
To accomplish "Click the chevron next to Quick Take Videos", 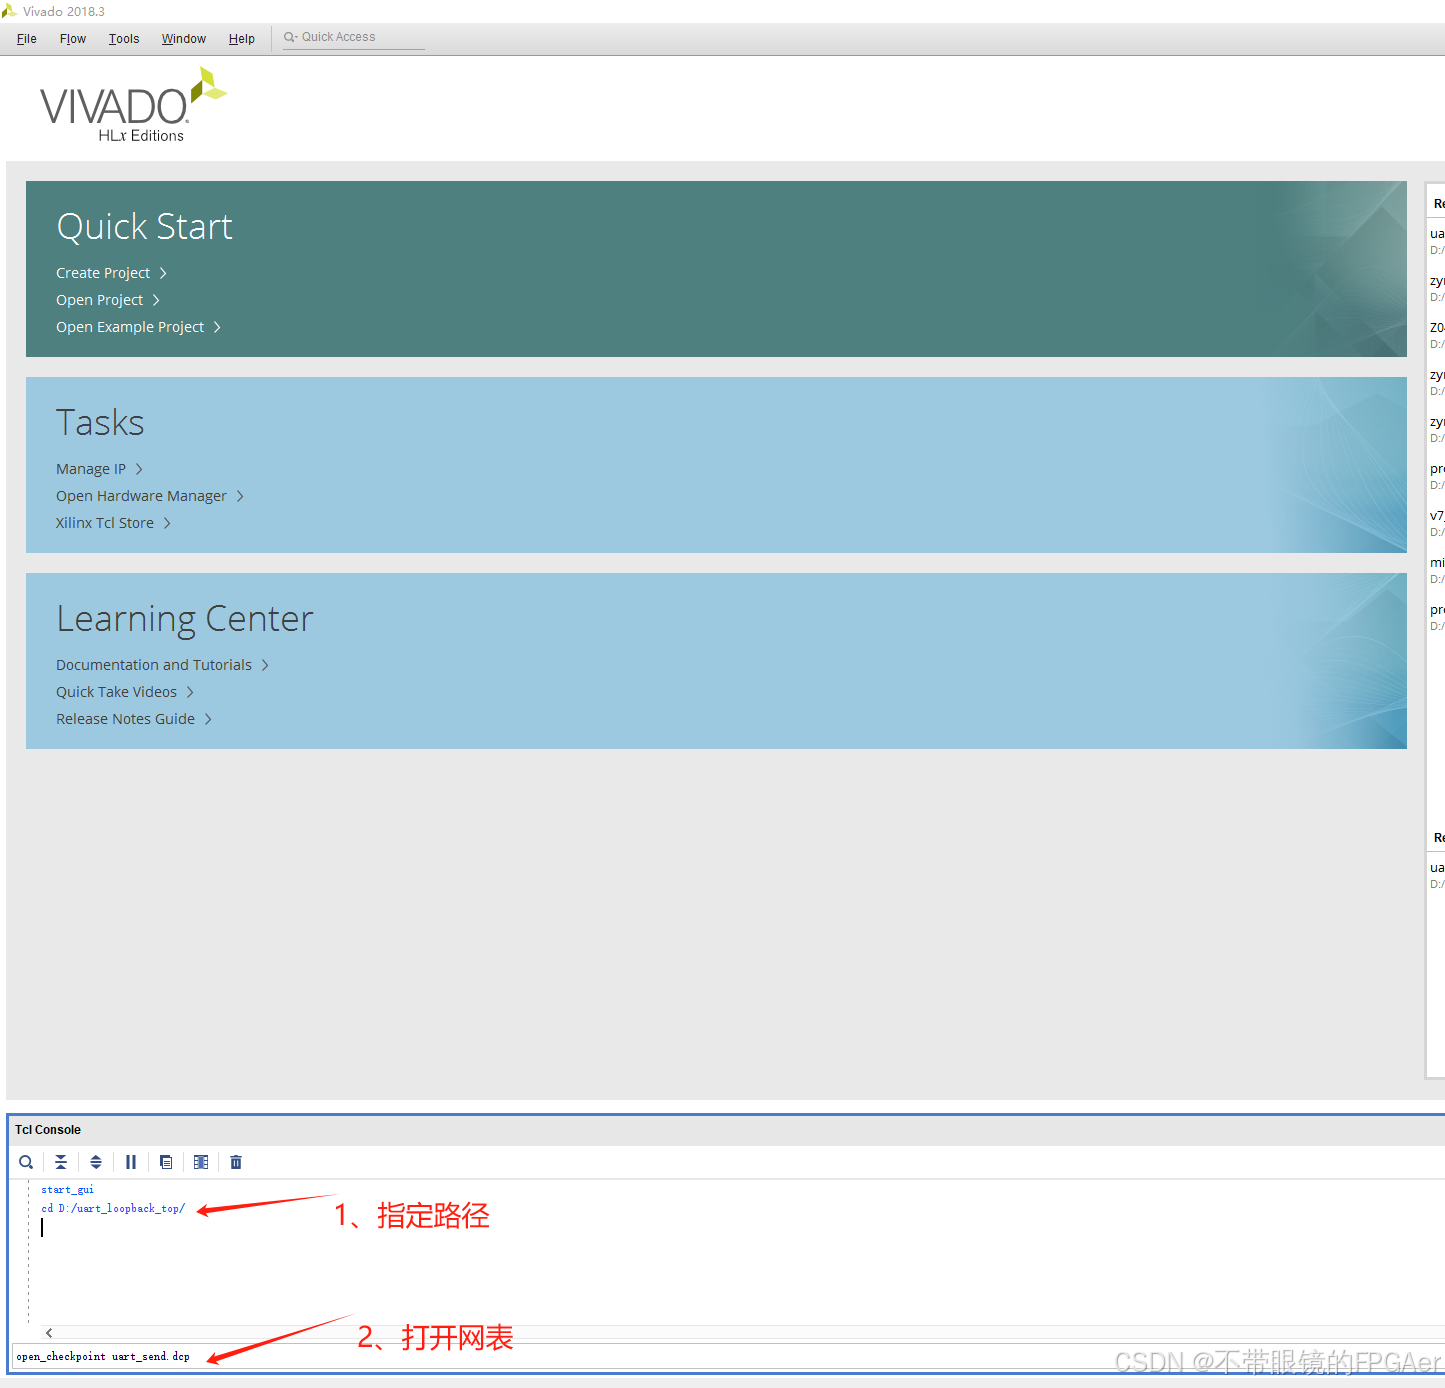I will coord(190,692).
